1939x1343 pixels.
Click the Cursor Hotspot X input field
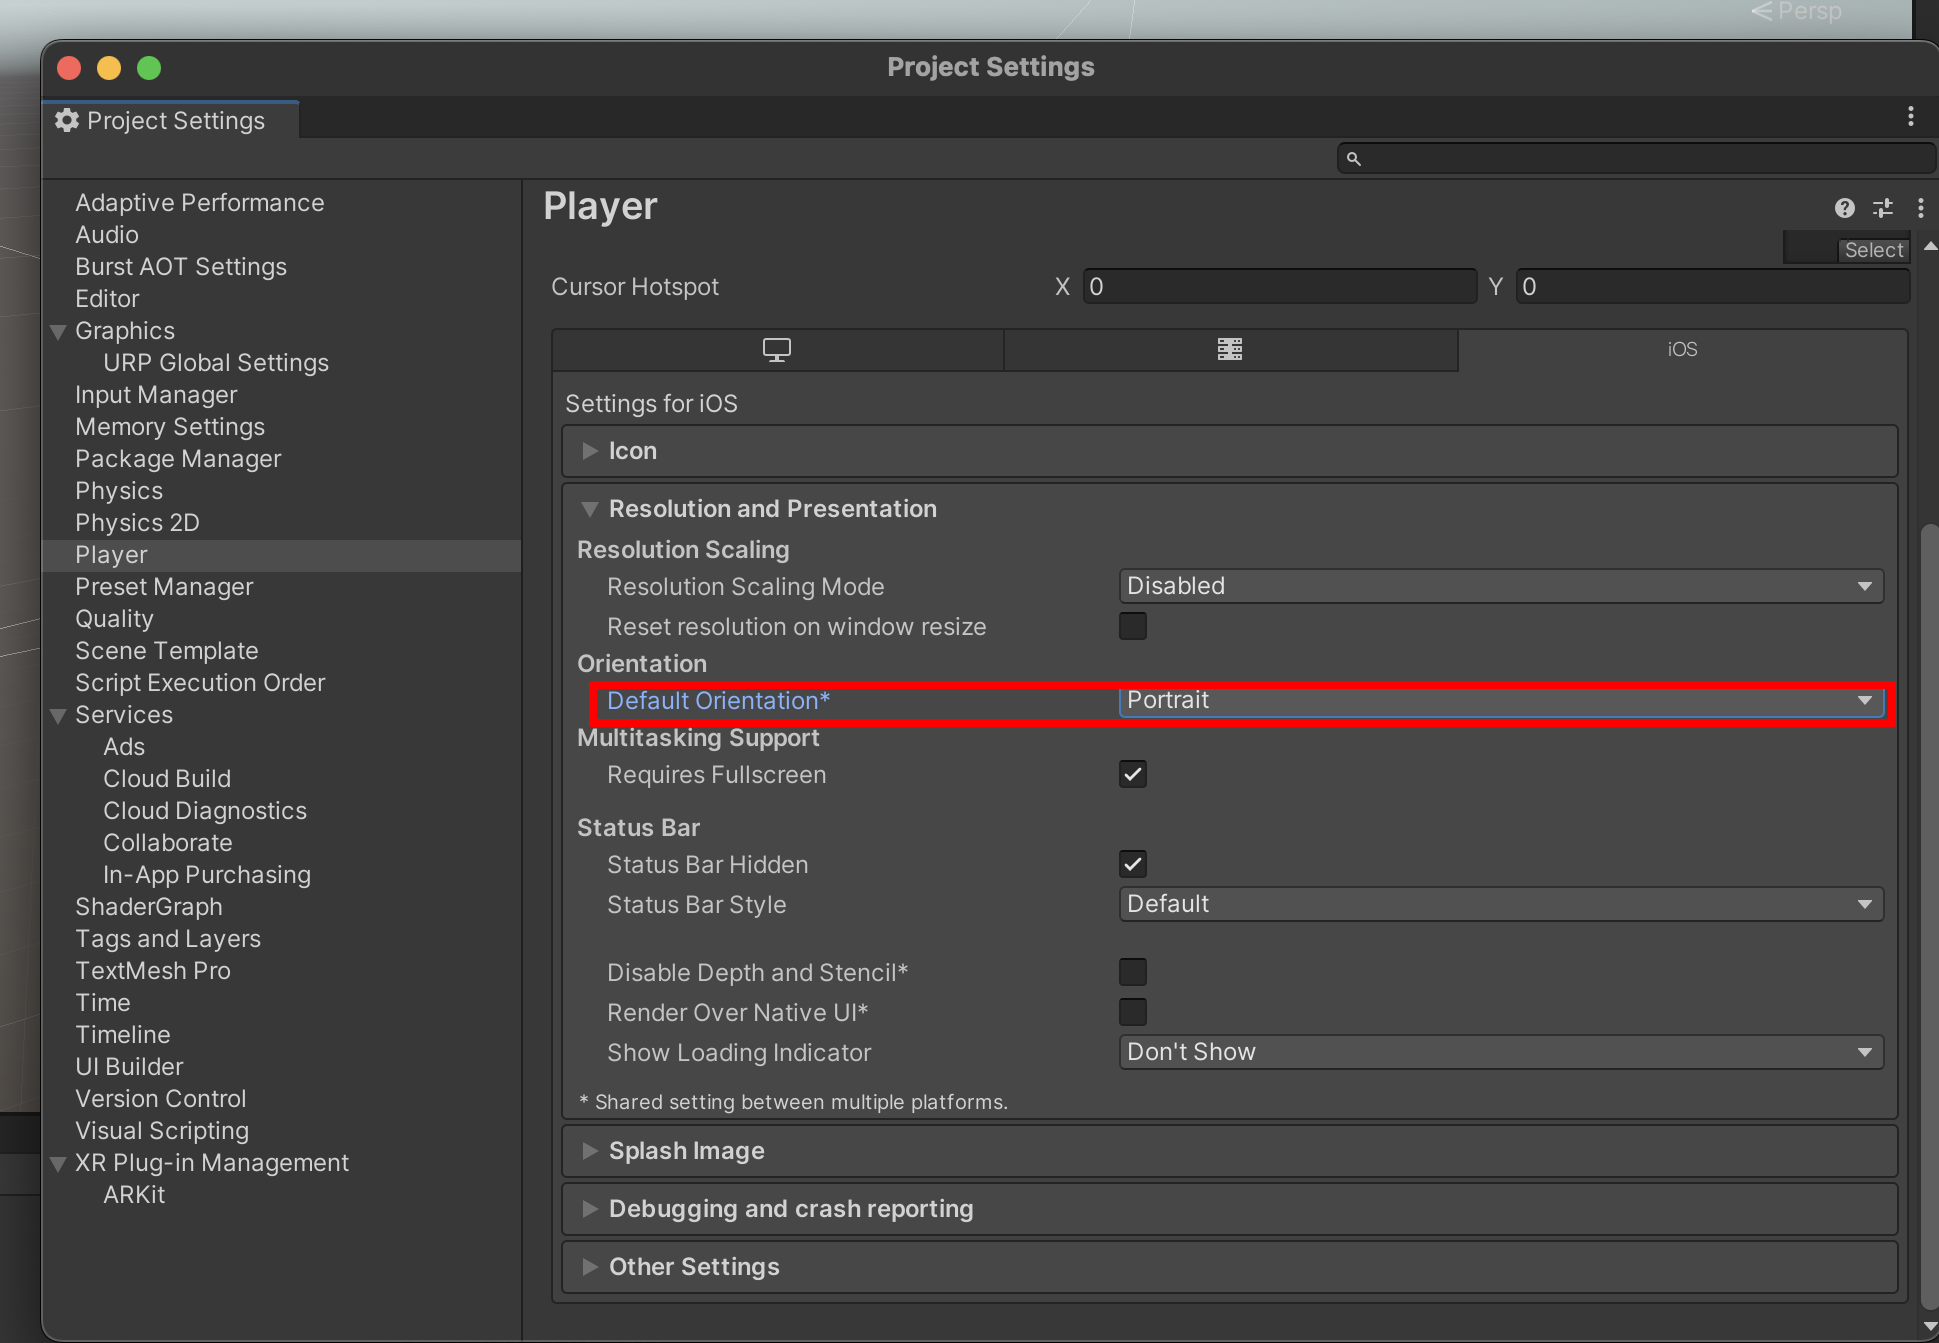(x=1278, y=287)
